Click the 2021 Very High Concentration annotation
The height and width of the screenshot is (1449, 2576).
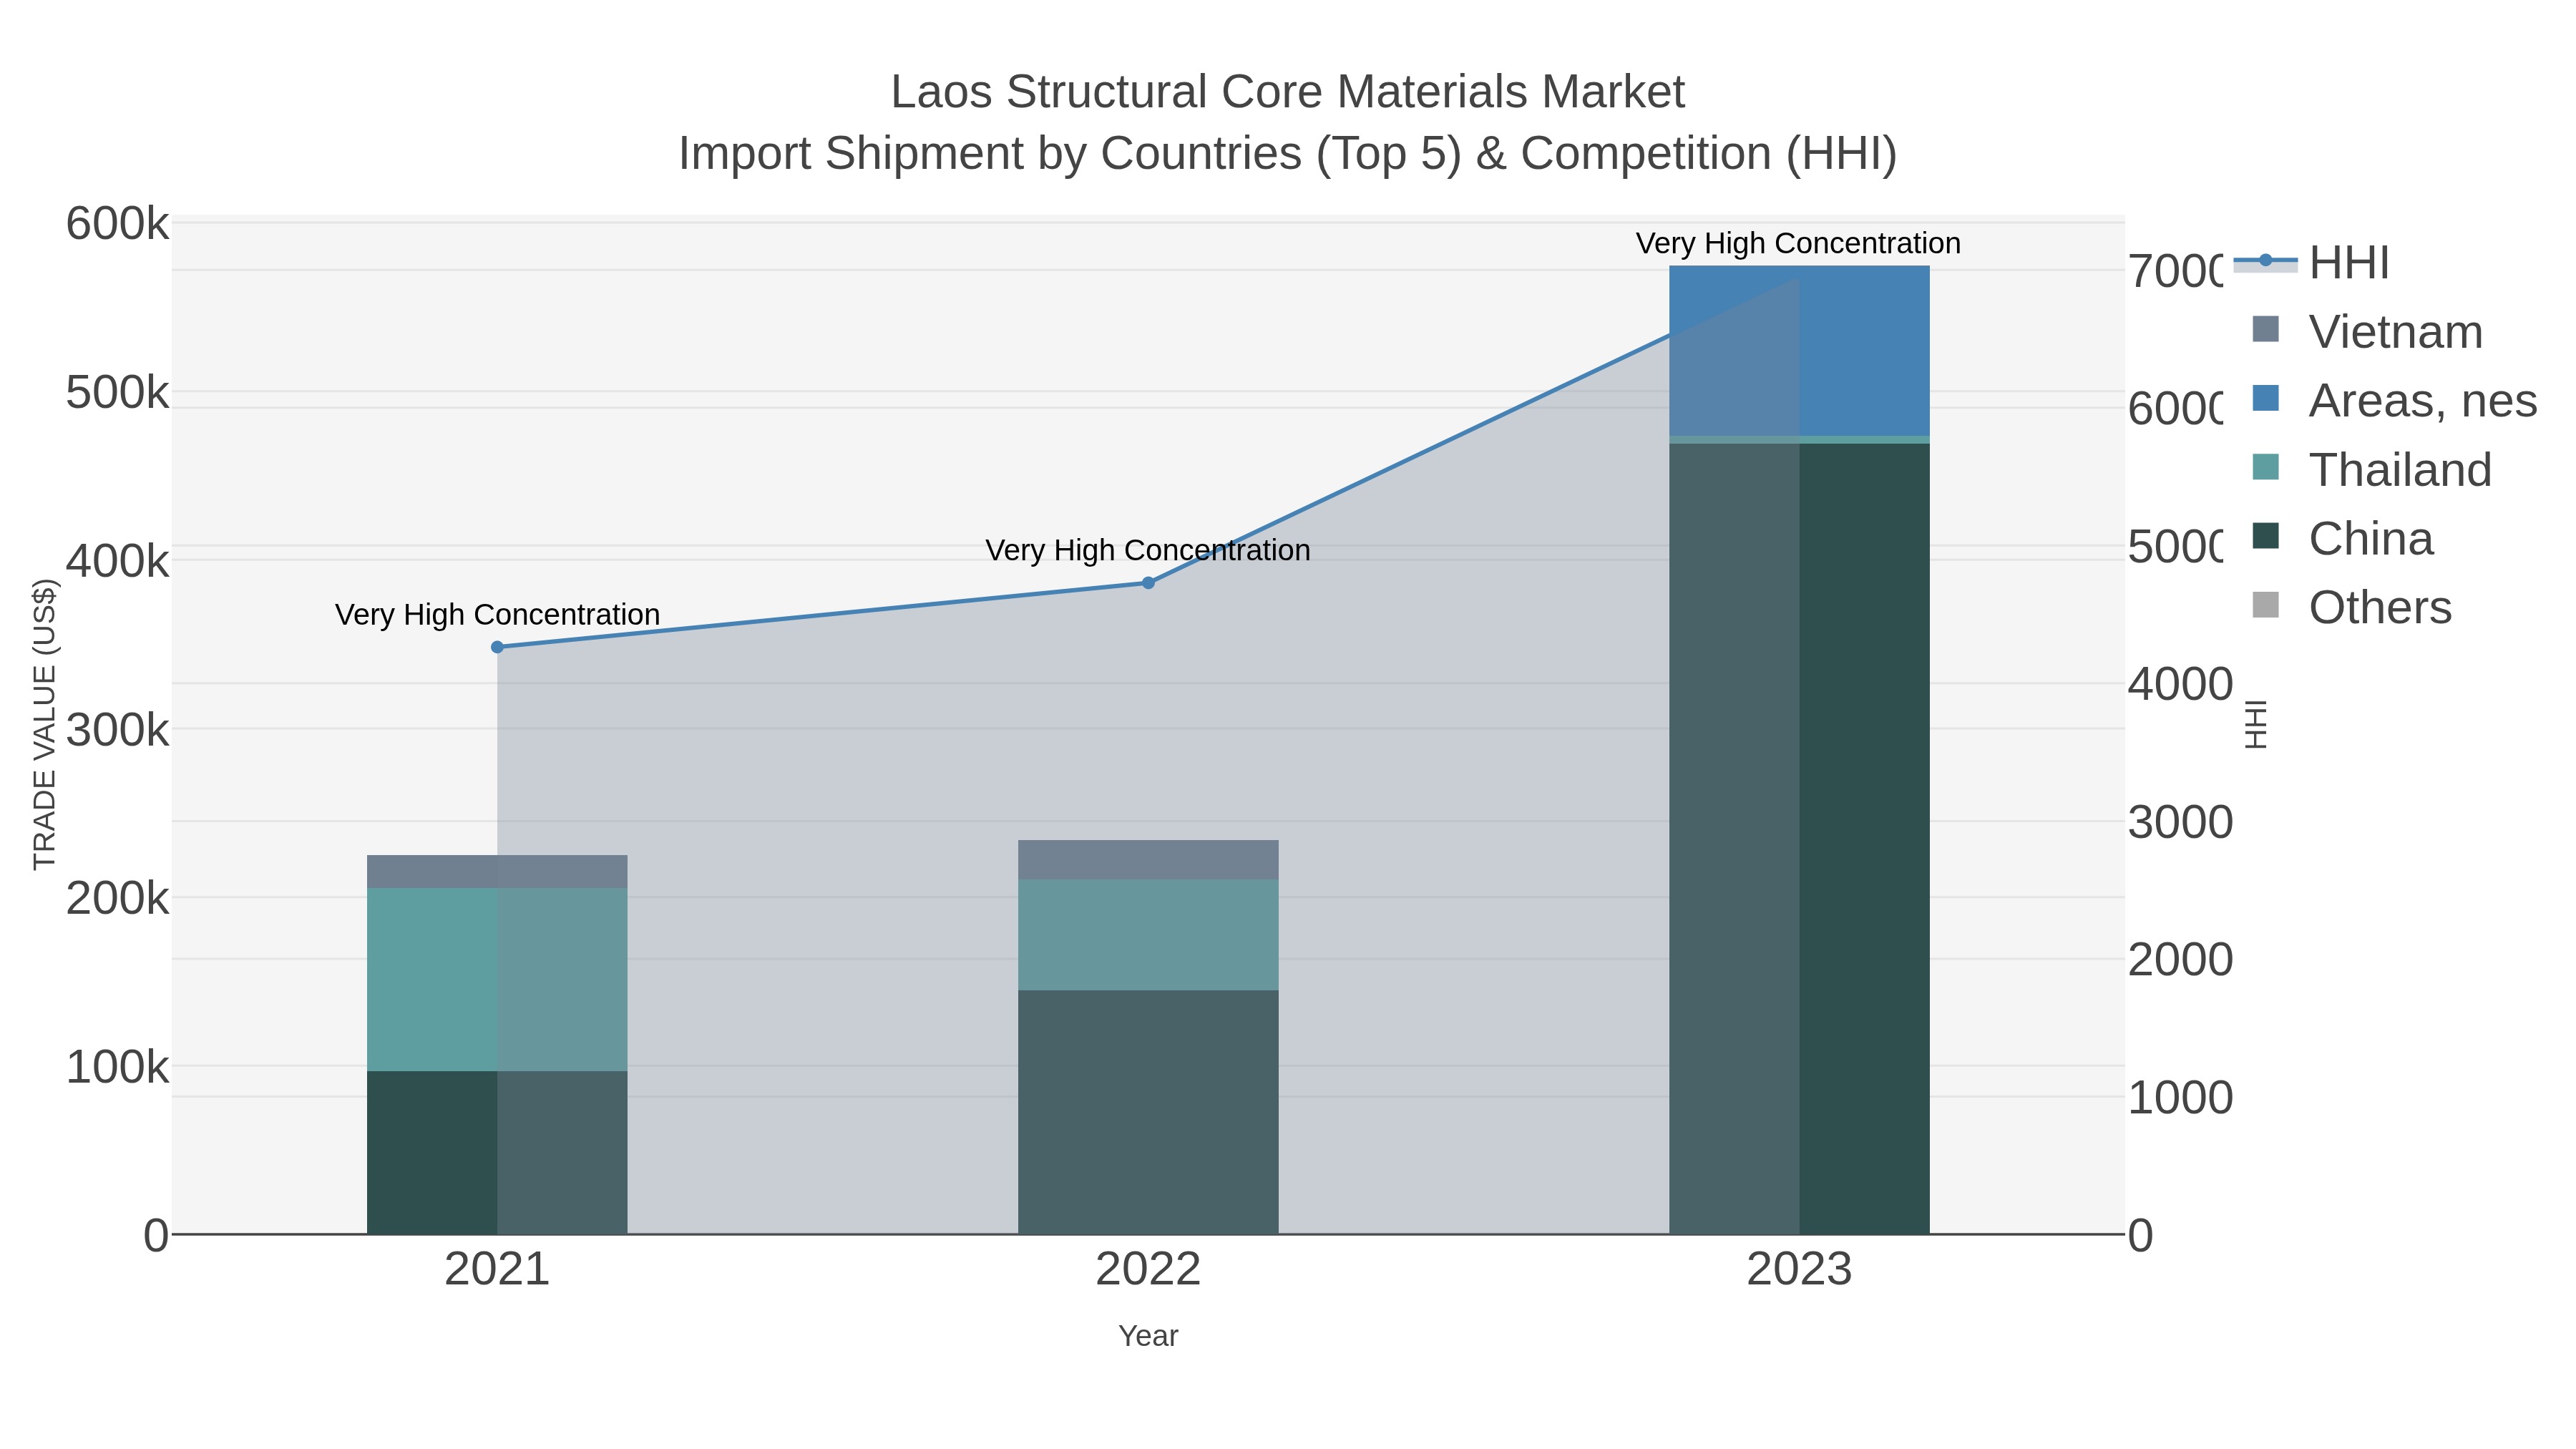(497, 614)
